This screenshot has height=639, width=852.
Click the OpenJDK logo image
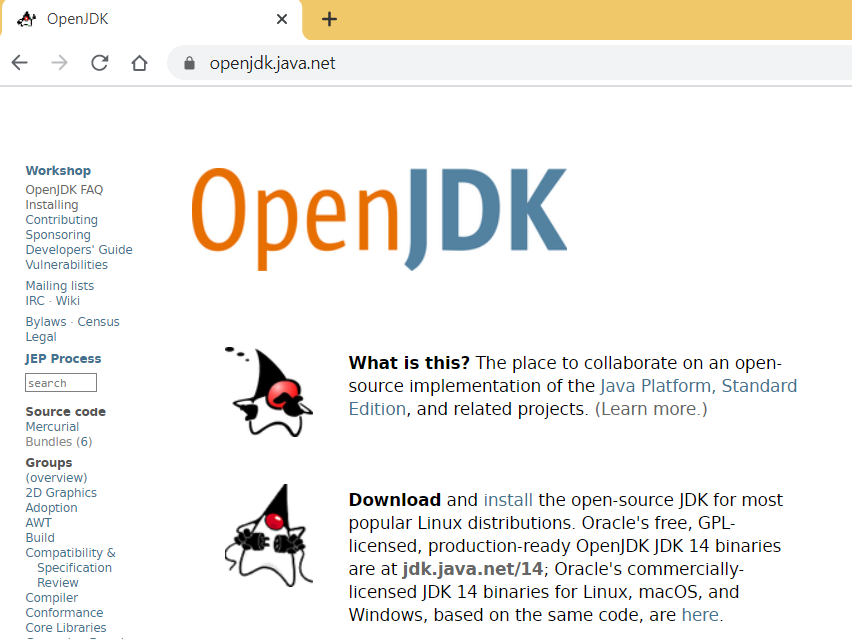click(379, 219)
